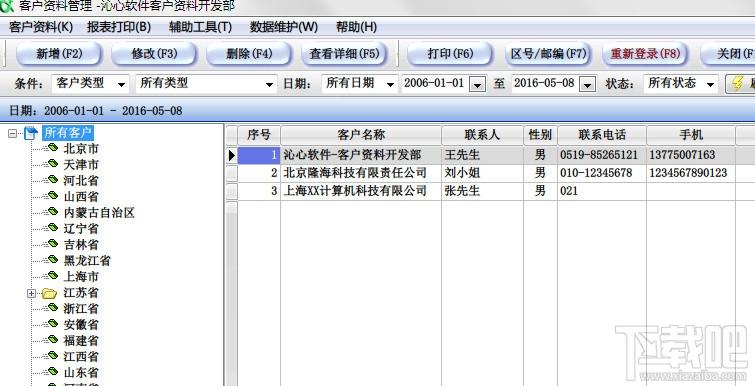Image resolution: width=755 pixels, height=386 pixels.
Task: Open the 客户类型 condition dropdown
Action: point(121,85)
